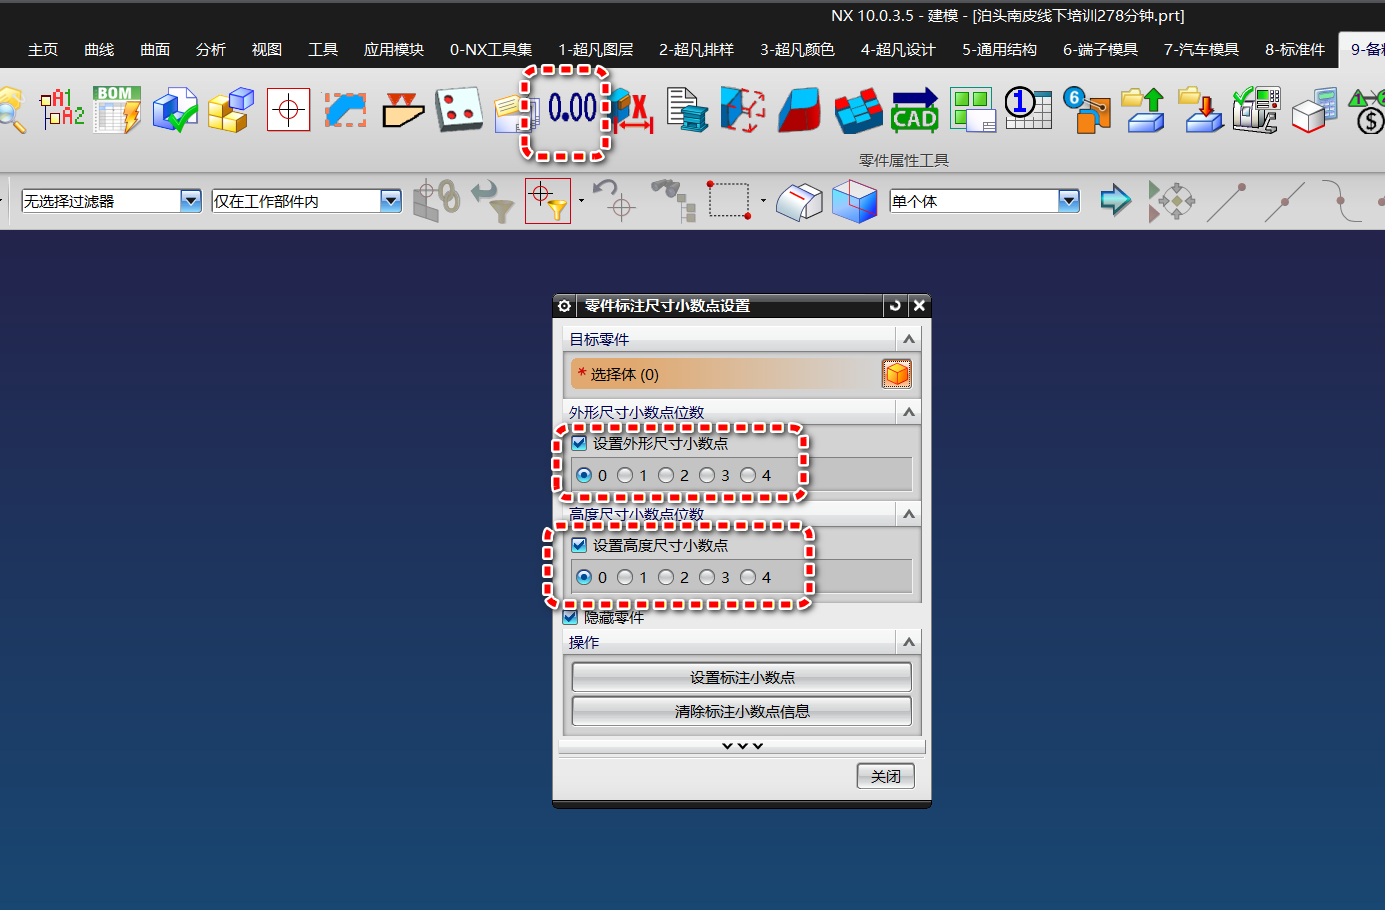1385x910 pixels.
Task: Click the blue right arrow icon
Action: (1114, 201)
